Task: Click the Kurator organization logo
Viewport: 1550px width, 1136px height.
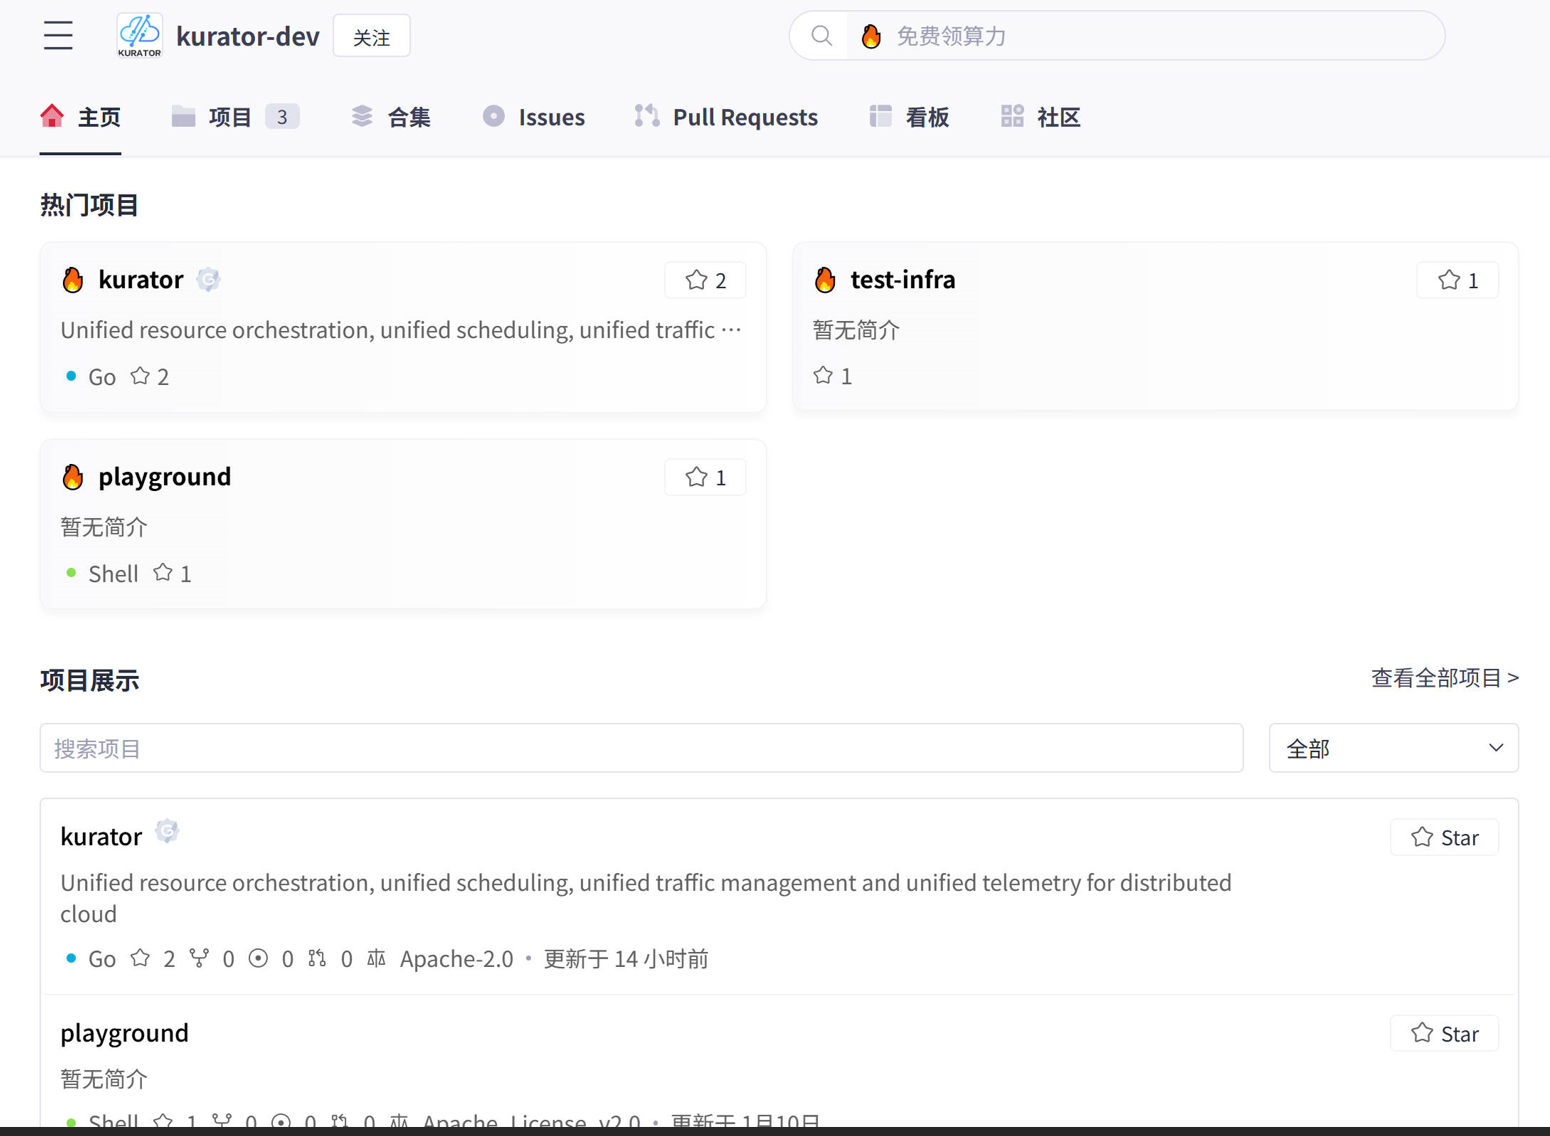Action: [x=139, y=36]
